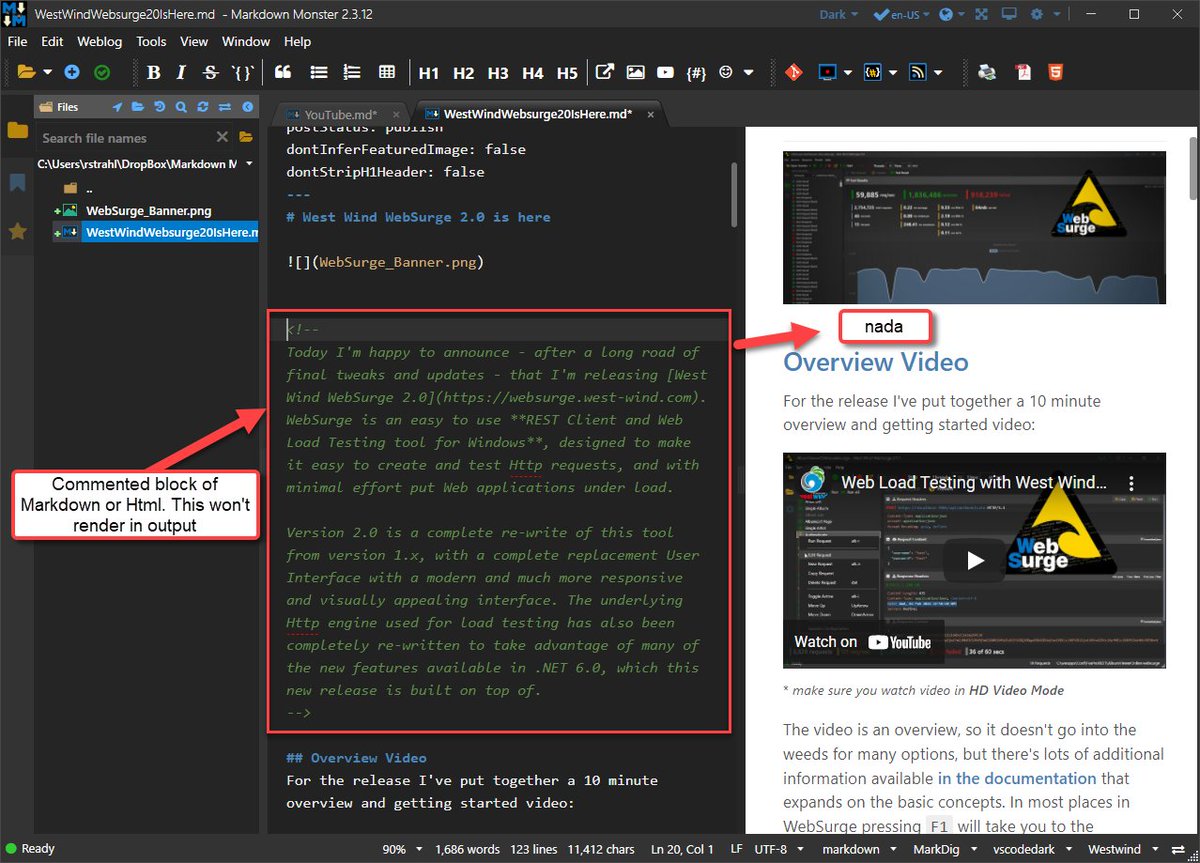This screenshot has height=863, width=1200.
Task: Open the Tools menu
Action: pyautogui.click(x=151, y=42)
